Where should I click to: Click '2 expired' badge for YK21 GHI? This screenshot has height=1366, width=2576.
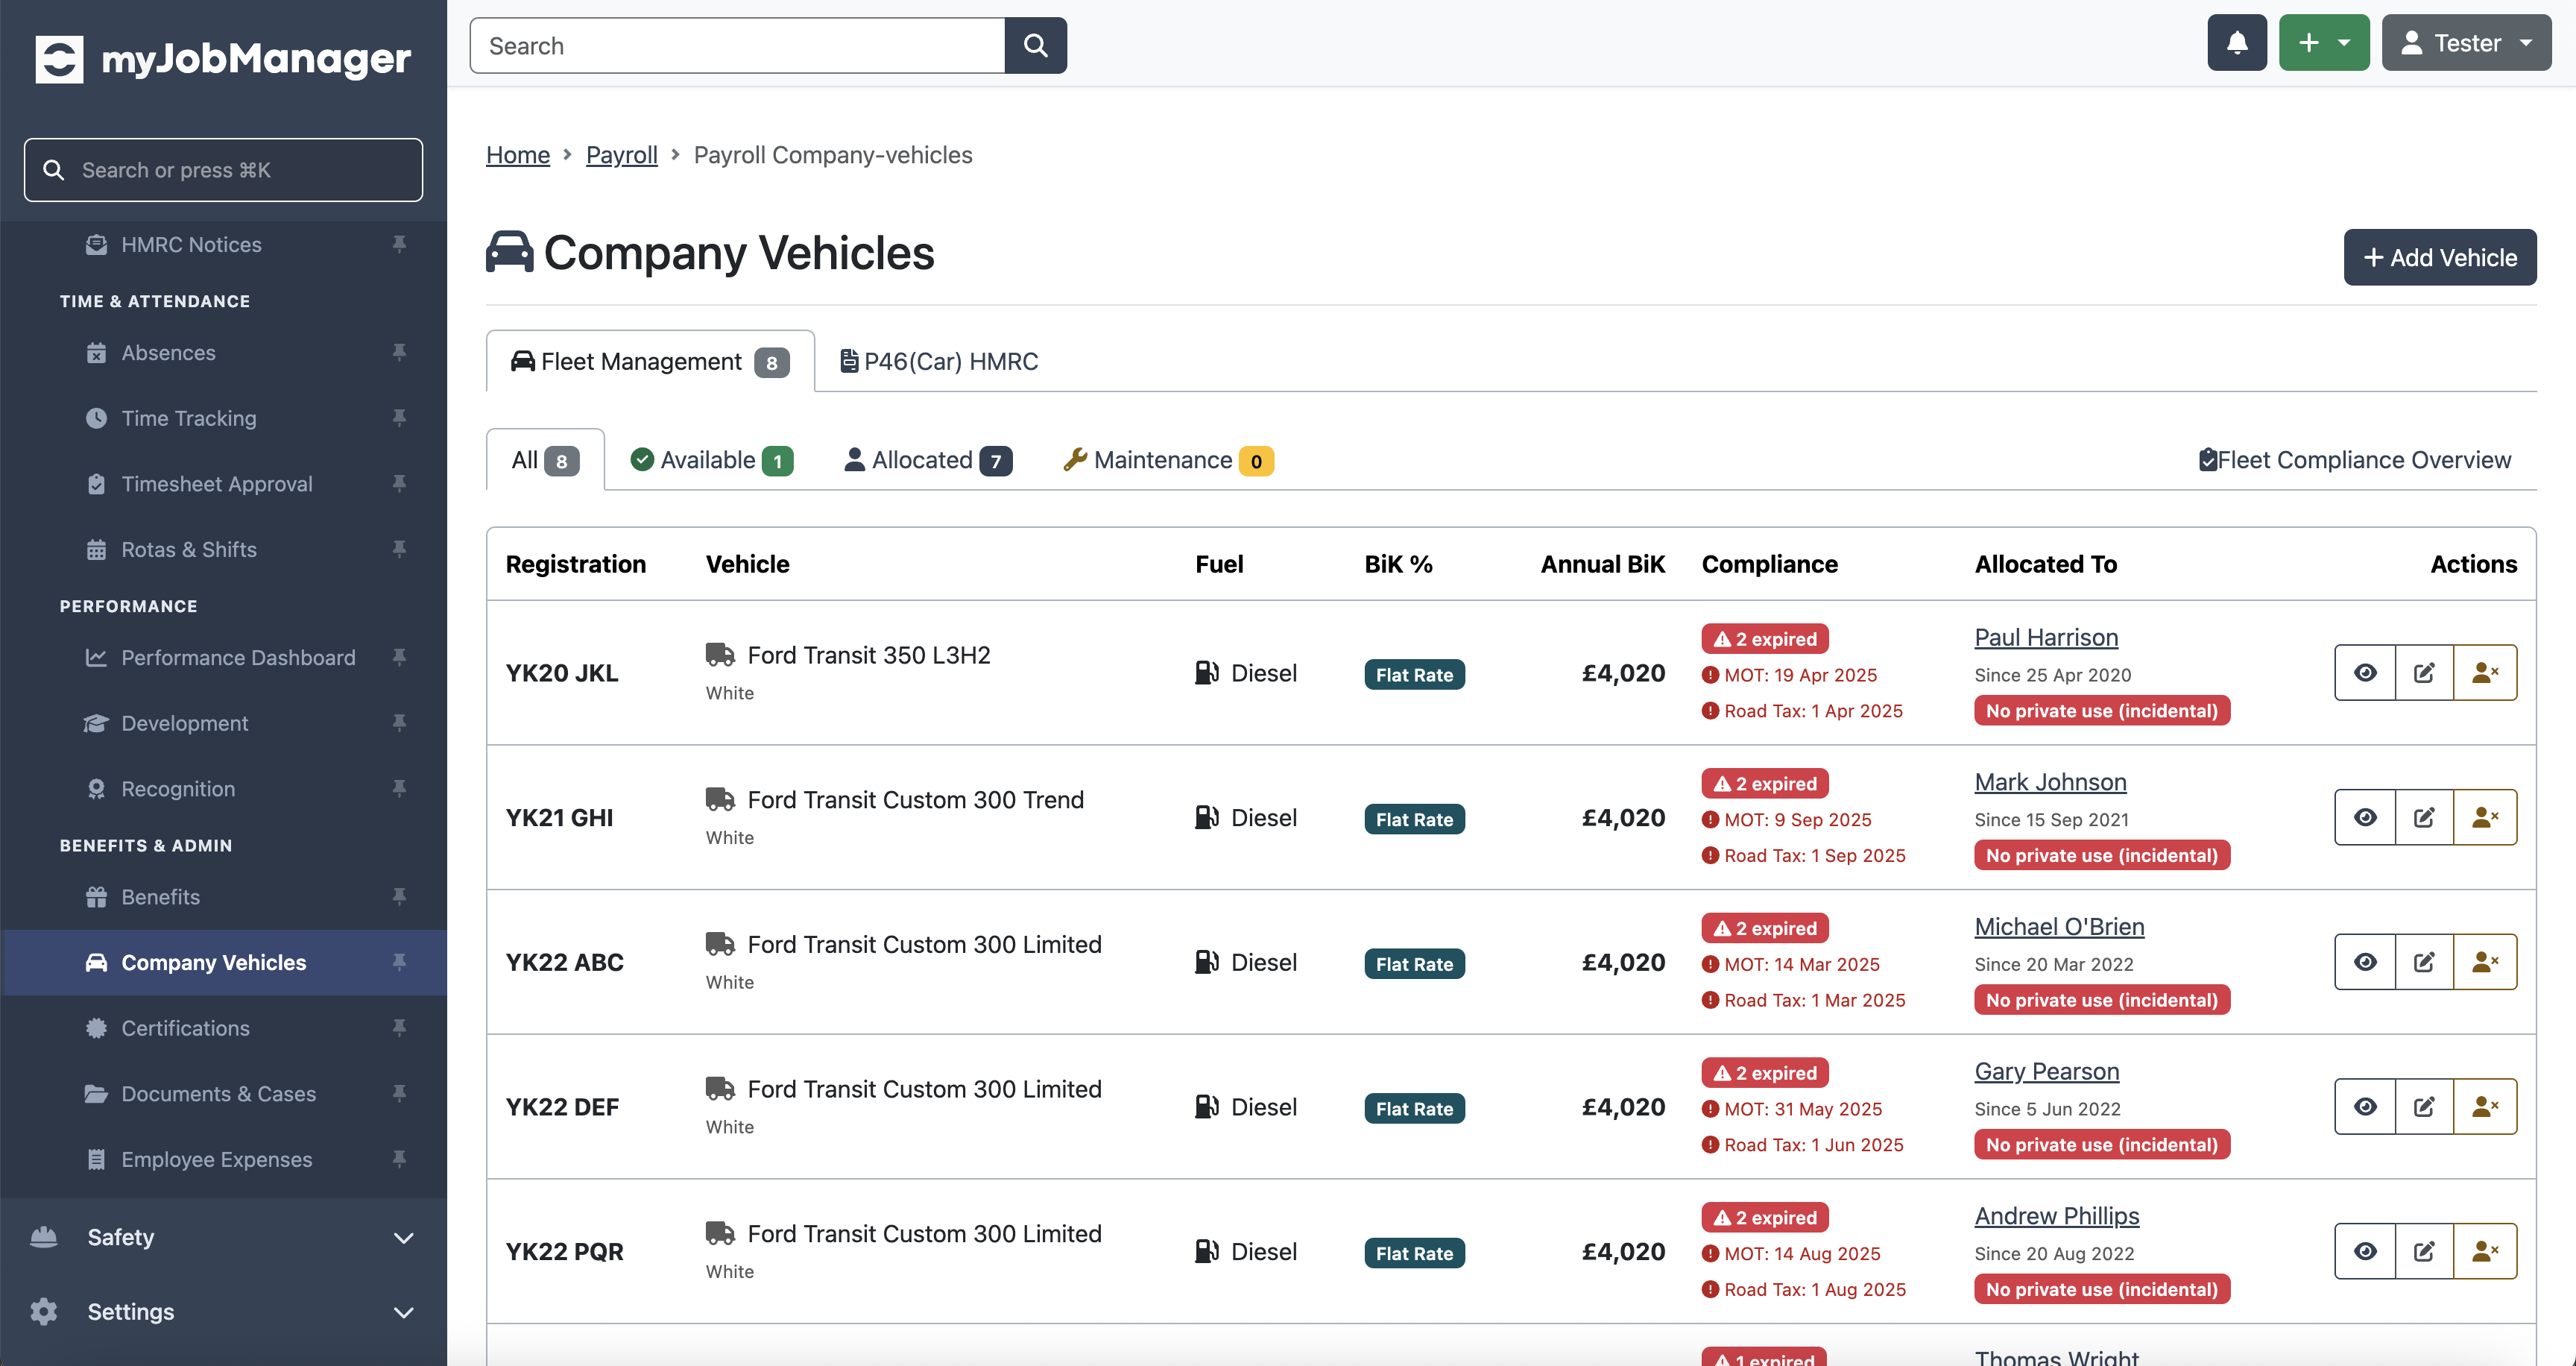coord(1765,784)
